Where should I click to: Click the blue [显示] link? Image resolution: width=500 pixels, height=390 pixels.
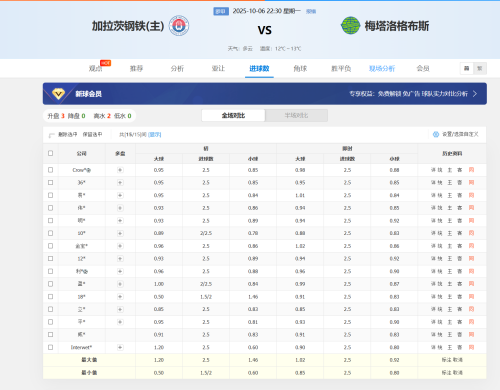click(x=155, y=135)
